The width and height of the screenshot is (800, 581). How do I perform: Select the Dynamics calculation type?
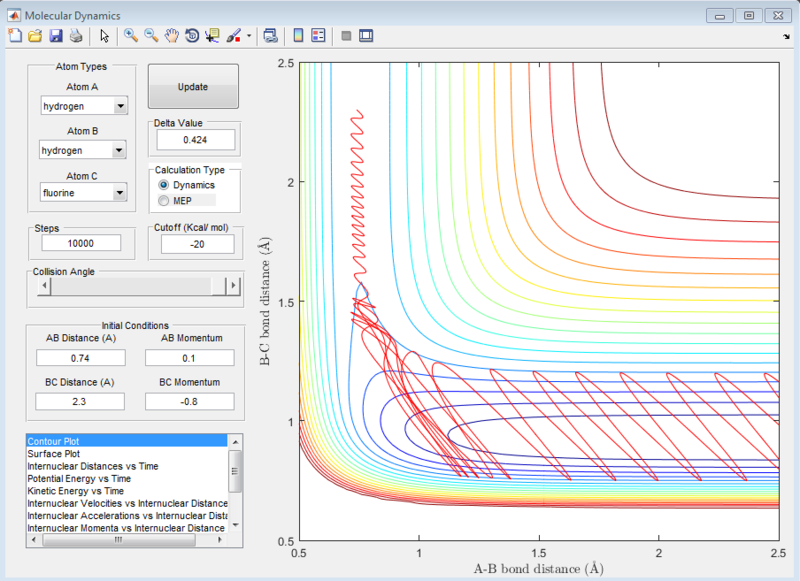pyautogui.click(x=164, y=185)
